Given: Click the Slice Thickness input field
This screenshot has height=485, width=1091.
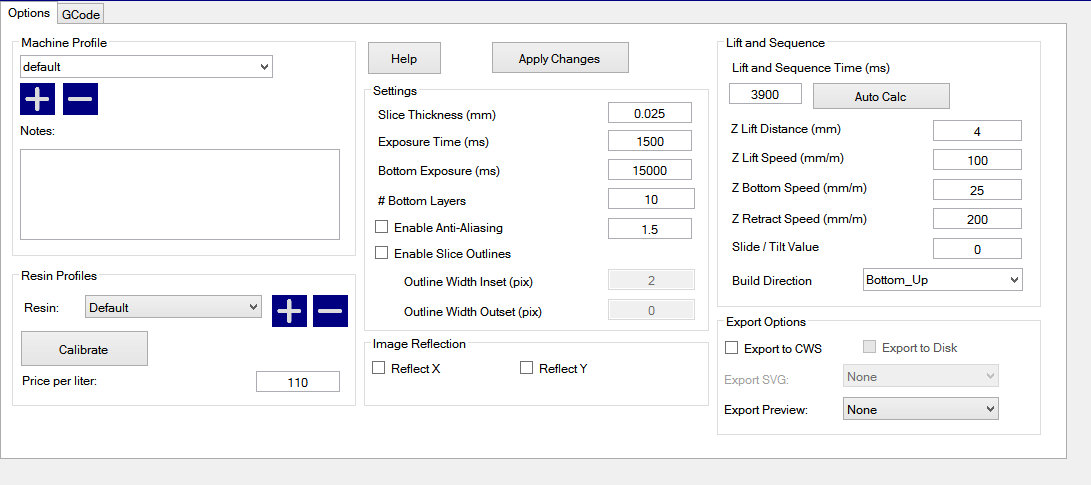Looking at the screenshot, I should (x=650, y=113).
